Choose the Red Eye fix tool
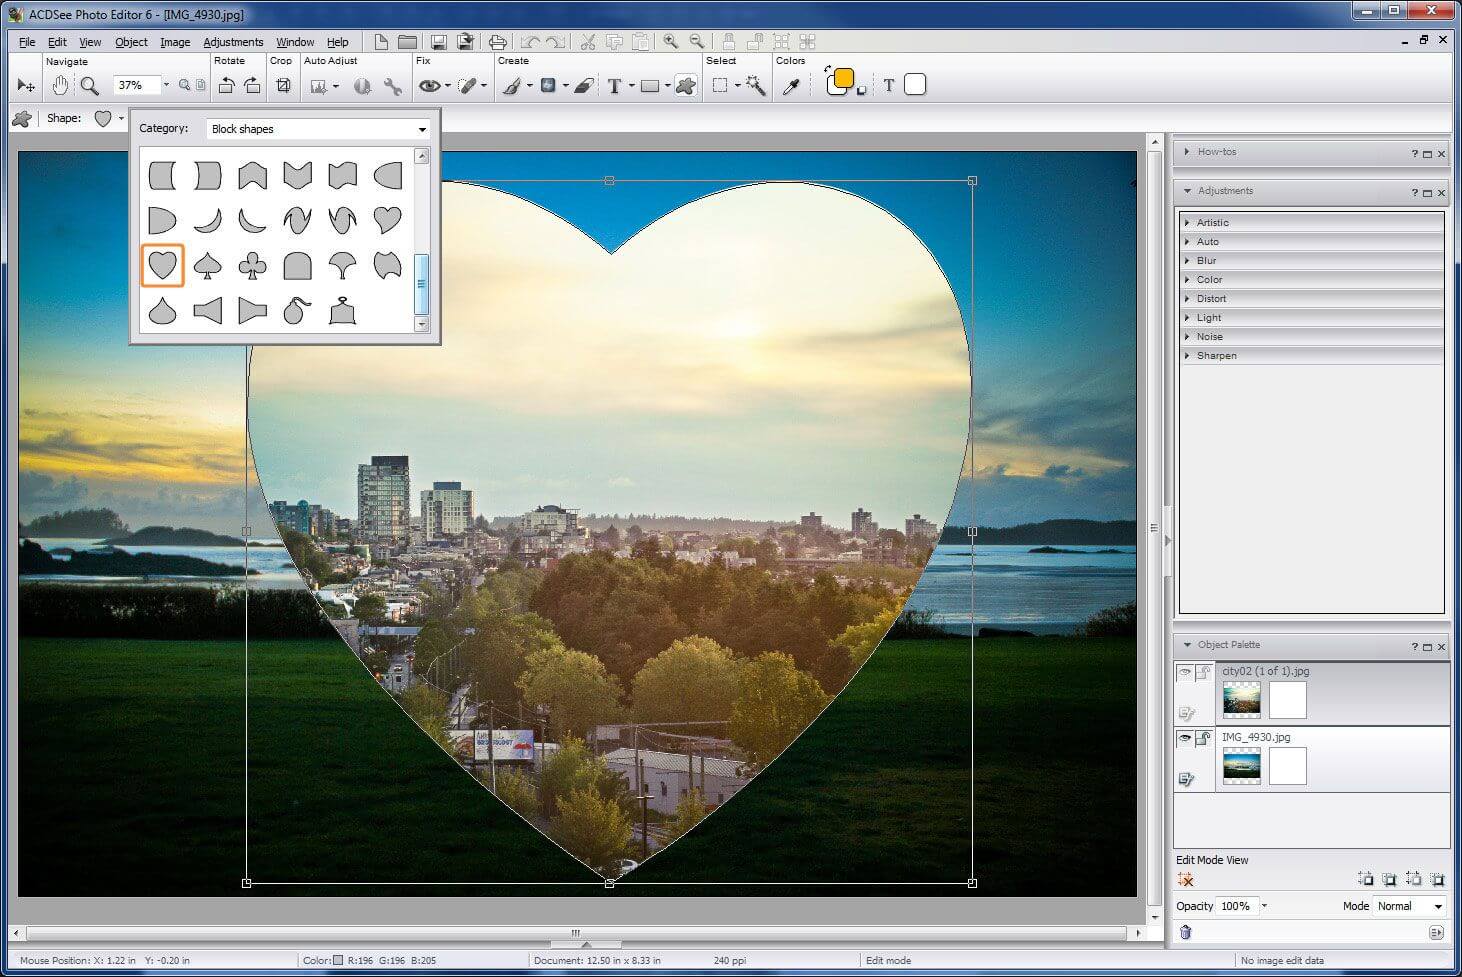The height and width of the screenshot is (977, 1462). (429, 86)
